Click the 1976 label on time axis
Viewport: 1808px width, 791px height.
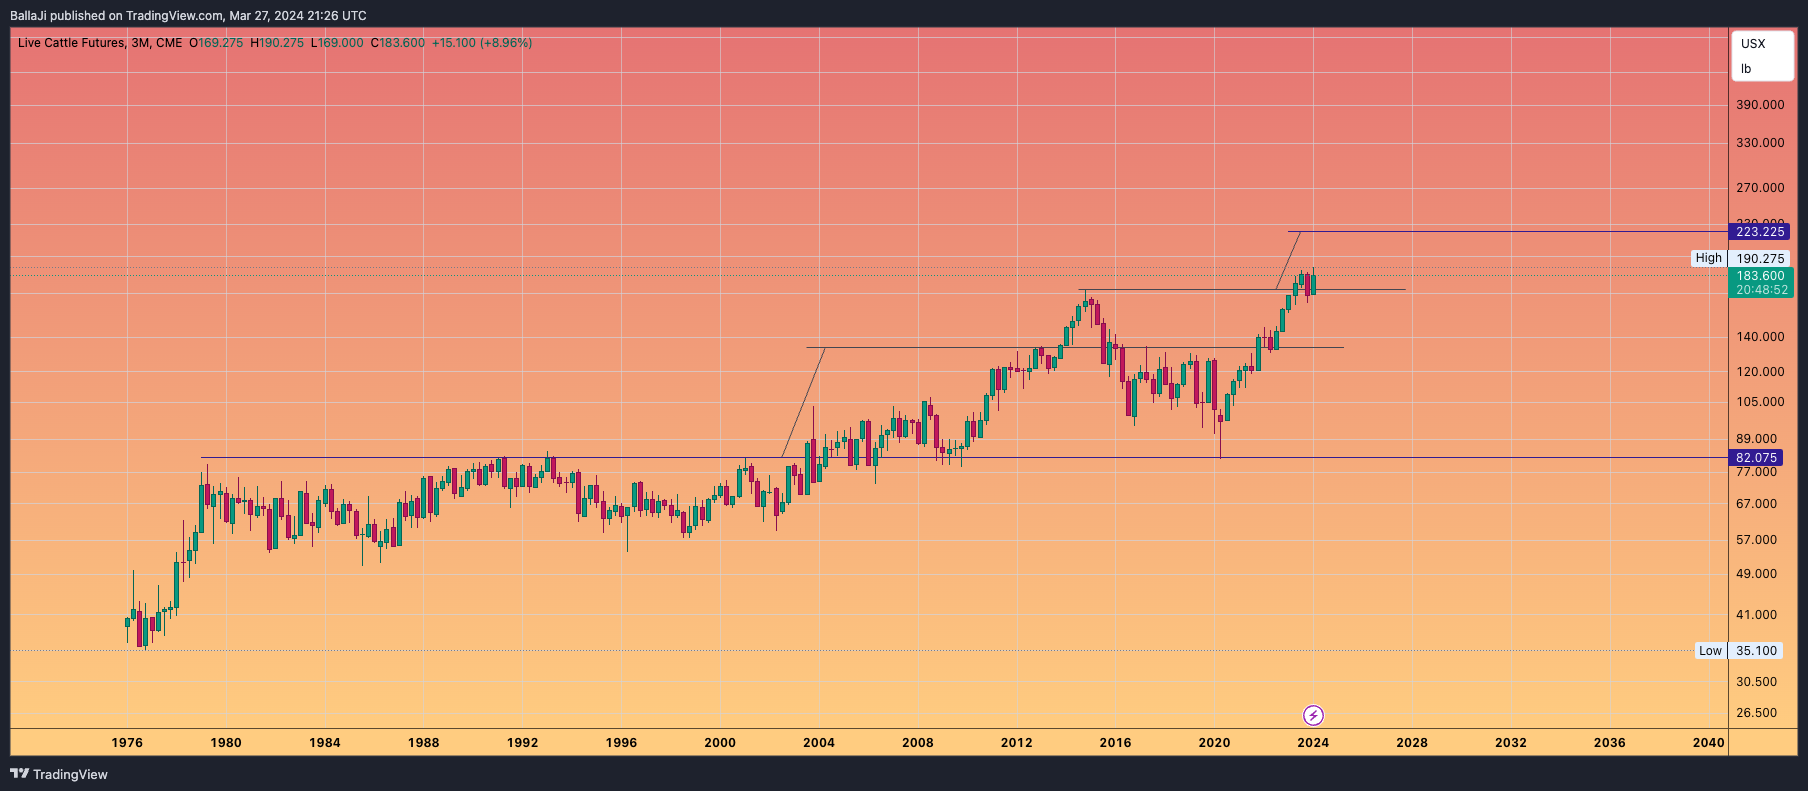coord(127,743)
